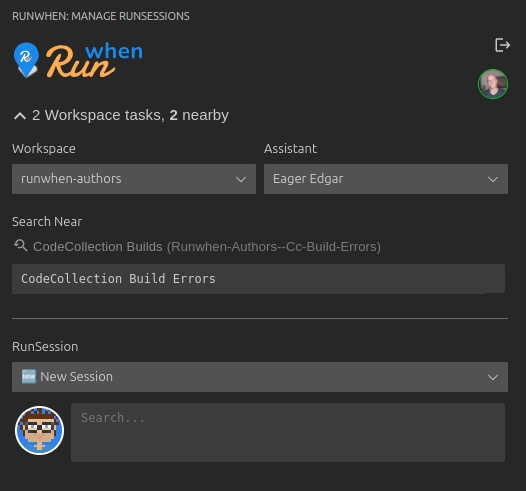526x491 pixels.
Task: Click the RunWhen: Manage RunSessions panel title
Action: tap(101, 16)
